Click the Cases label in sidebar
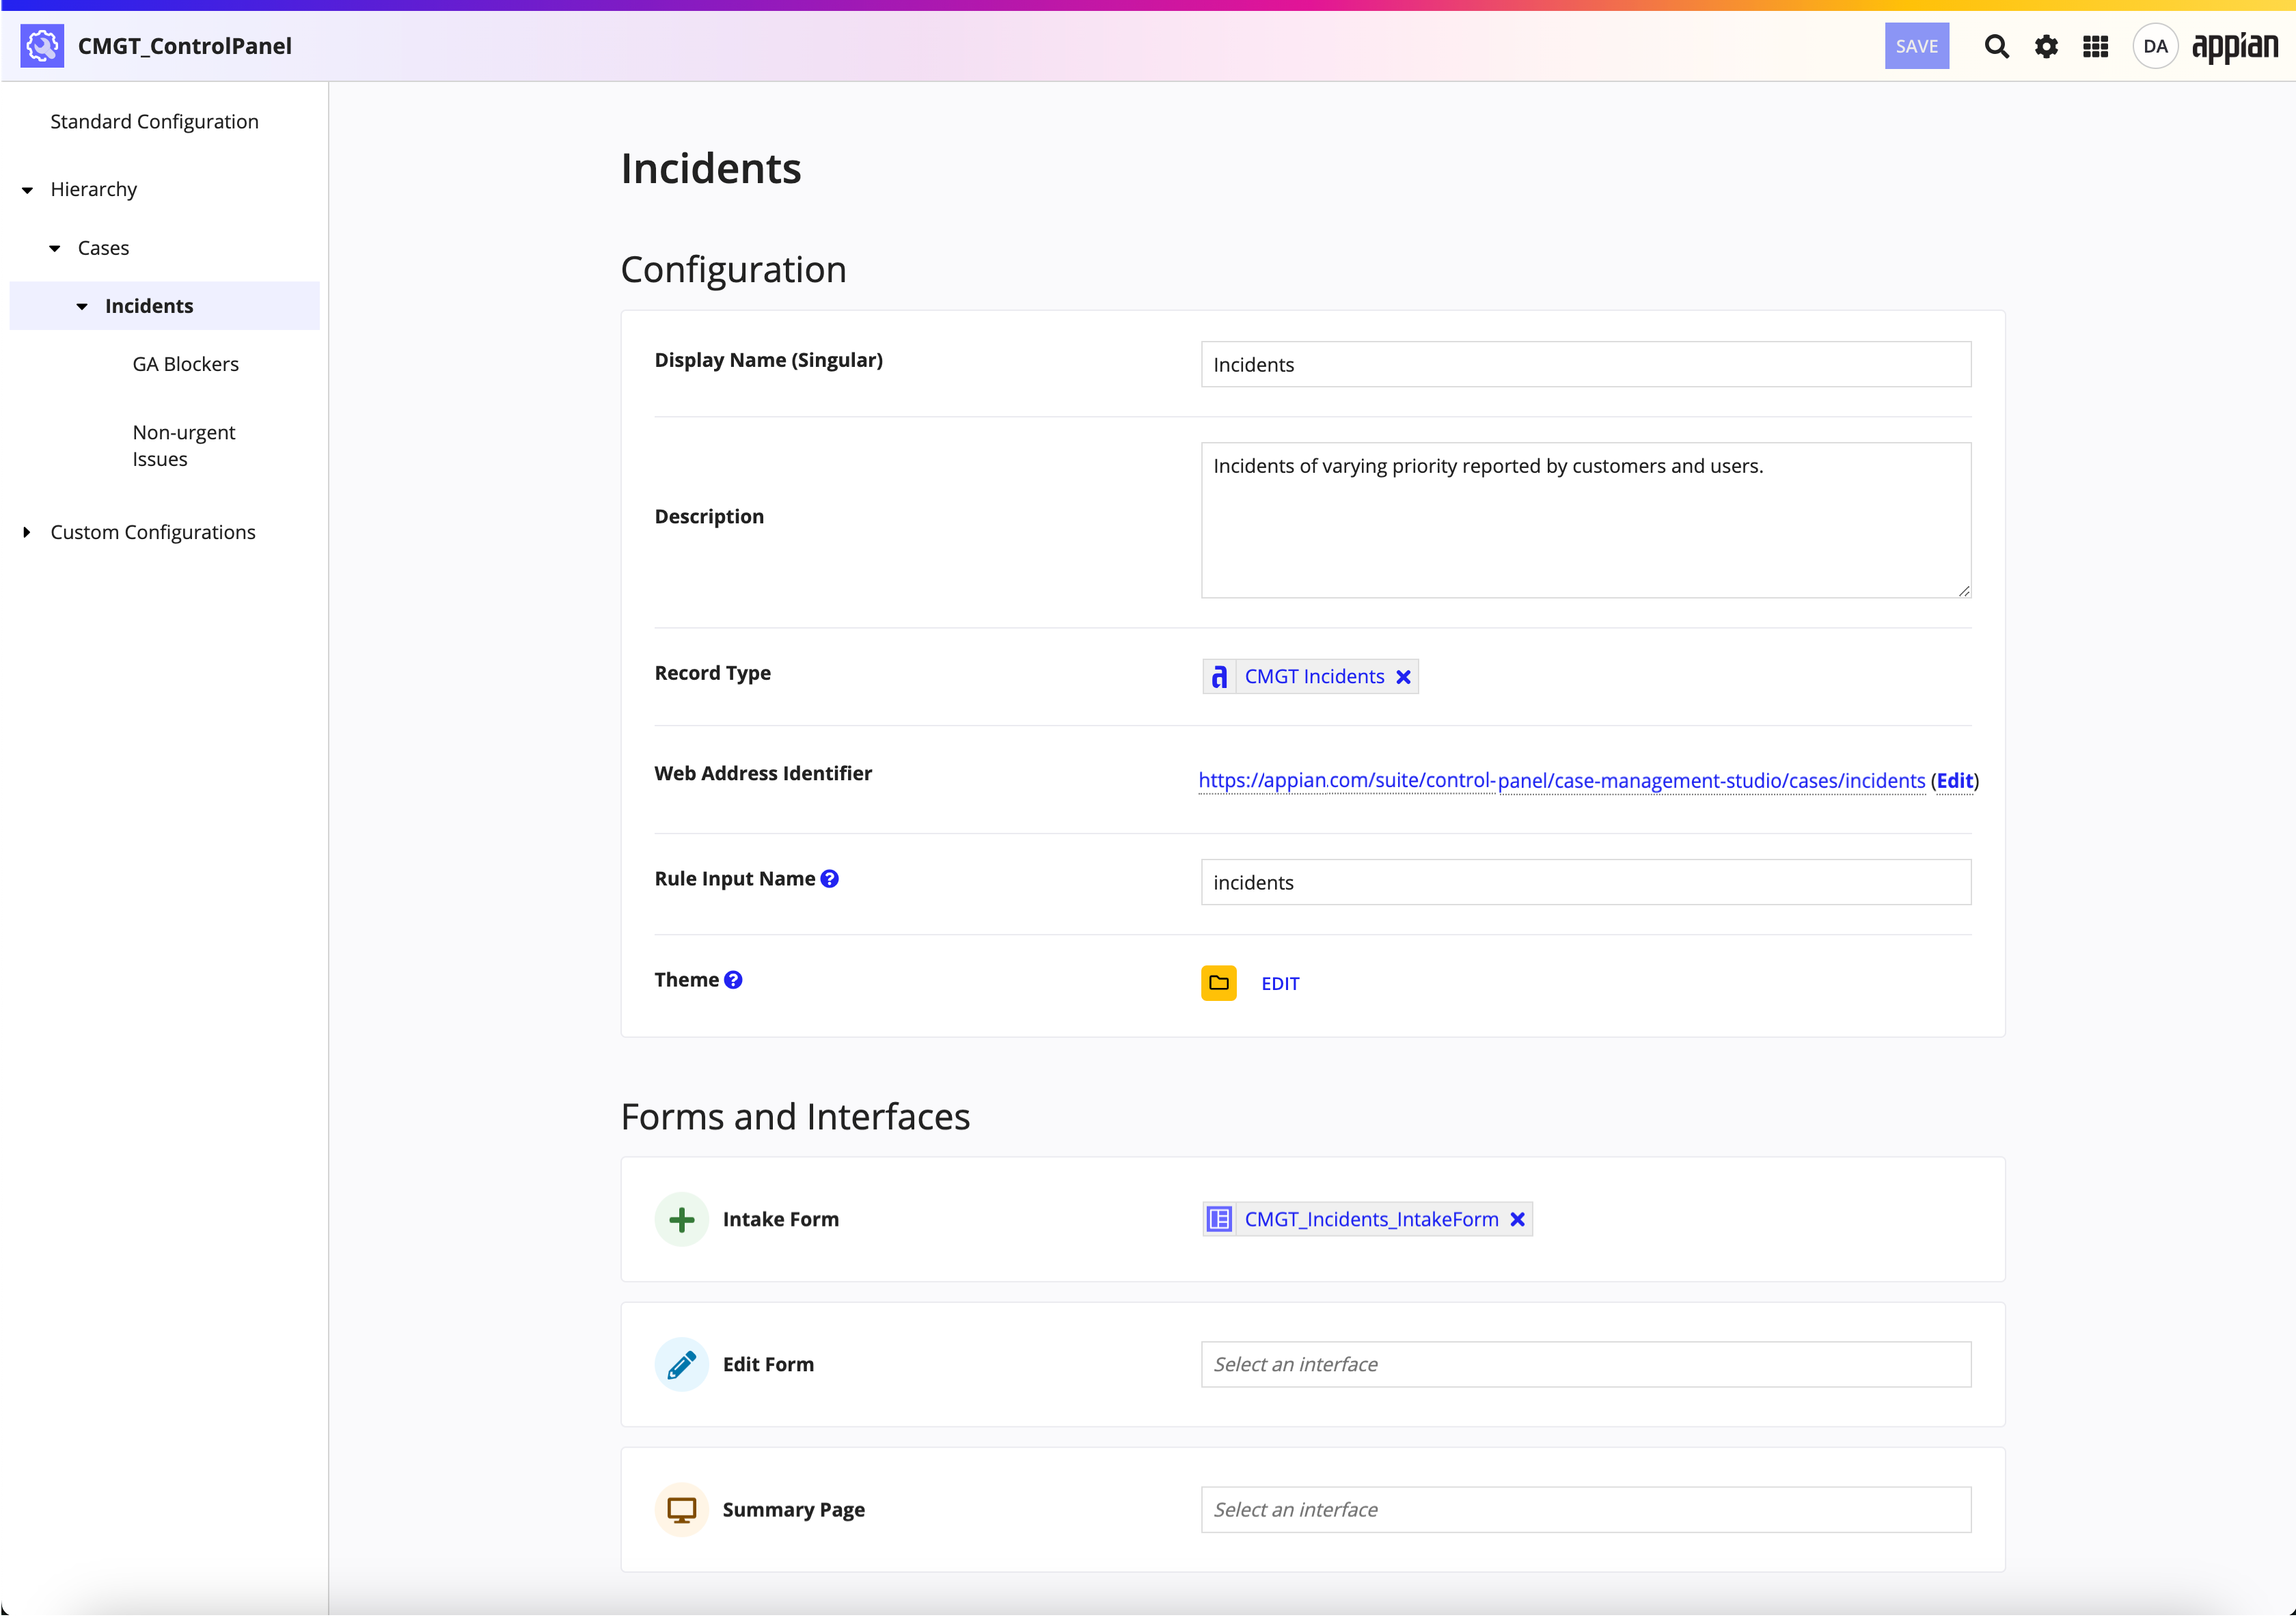 tap(103, 248)
